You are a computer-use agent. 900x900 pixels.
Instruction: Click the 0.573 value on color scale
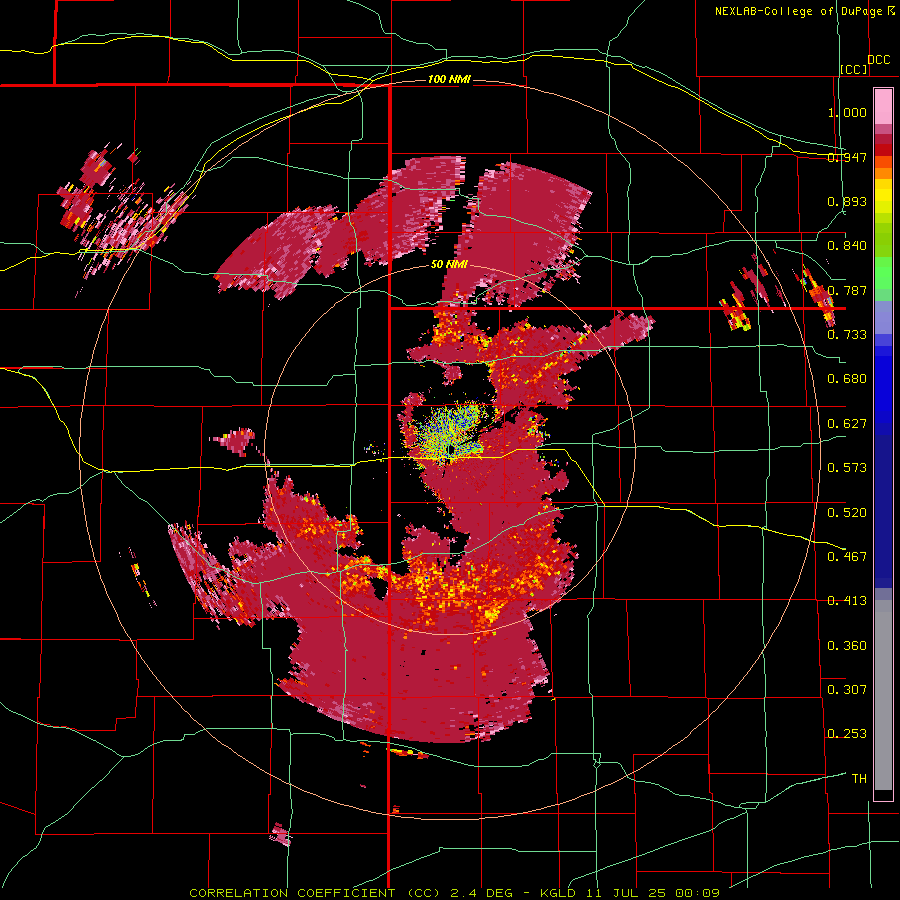847,468
